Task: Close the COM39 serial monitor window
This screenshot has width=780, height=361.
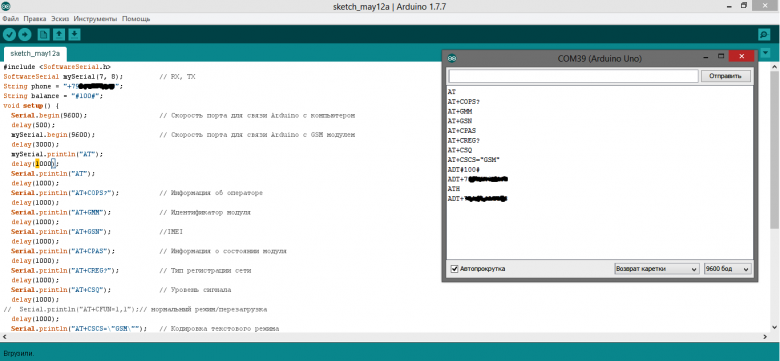Action: coord(742,56)
